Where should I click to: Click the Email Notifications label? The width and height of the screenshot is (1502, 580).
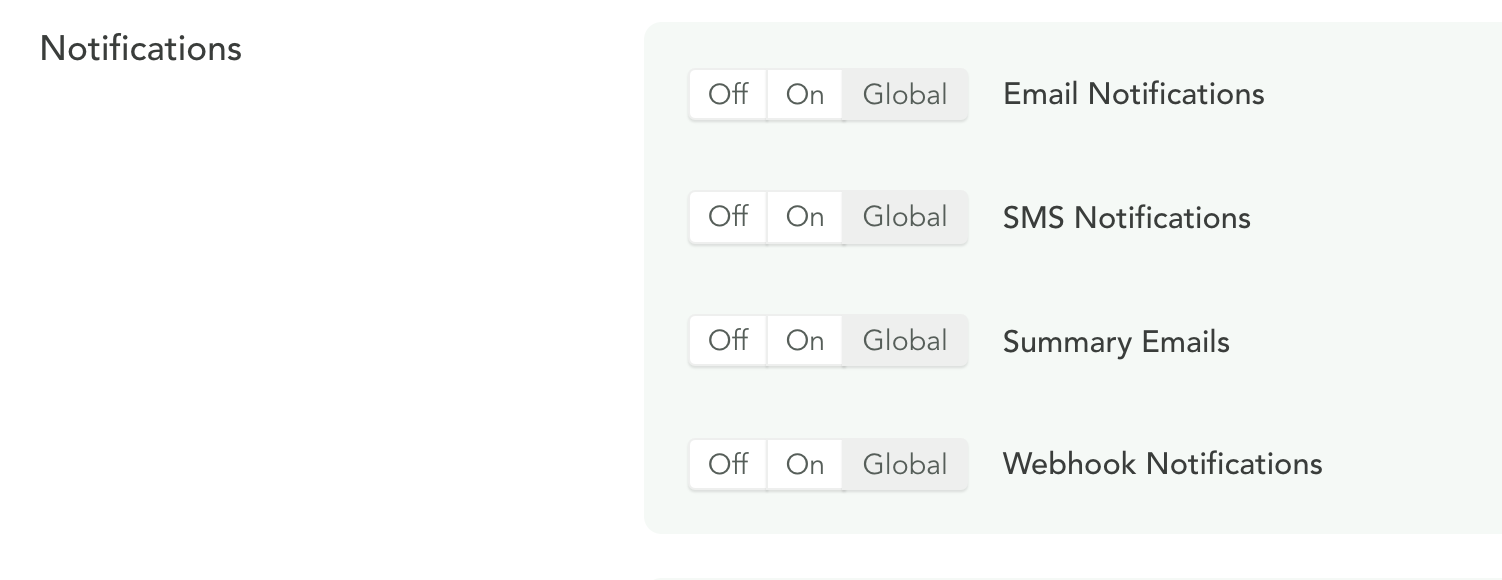pyautogui.click(x=1133, y=95)
